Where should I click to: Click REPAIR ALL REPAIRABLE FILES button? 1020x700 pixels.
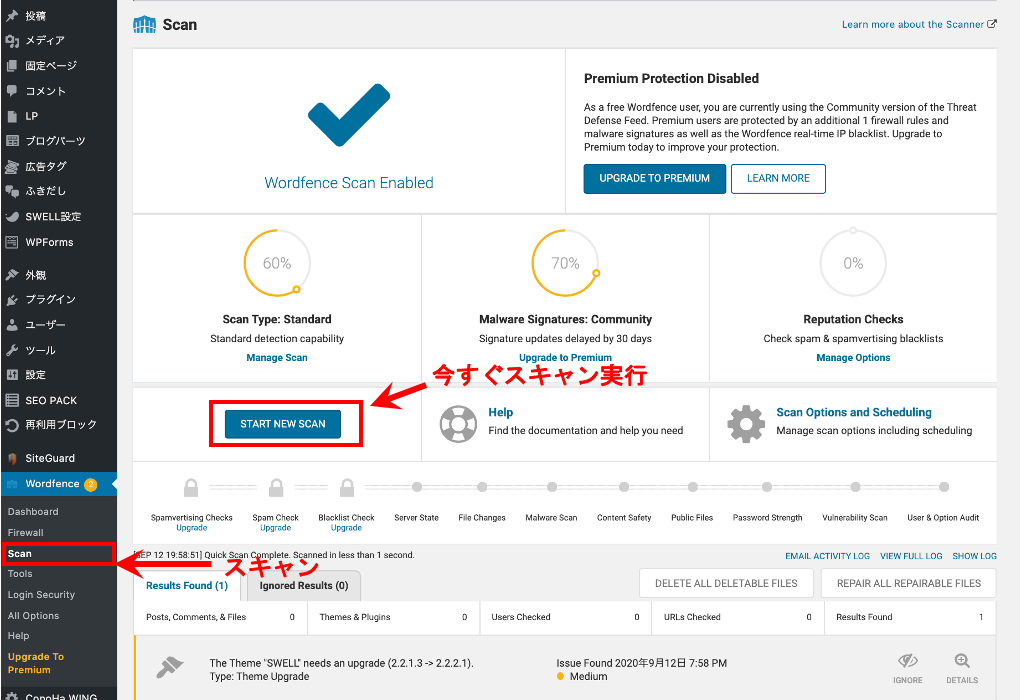click(909, 584)
